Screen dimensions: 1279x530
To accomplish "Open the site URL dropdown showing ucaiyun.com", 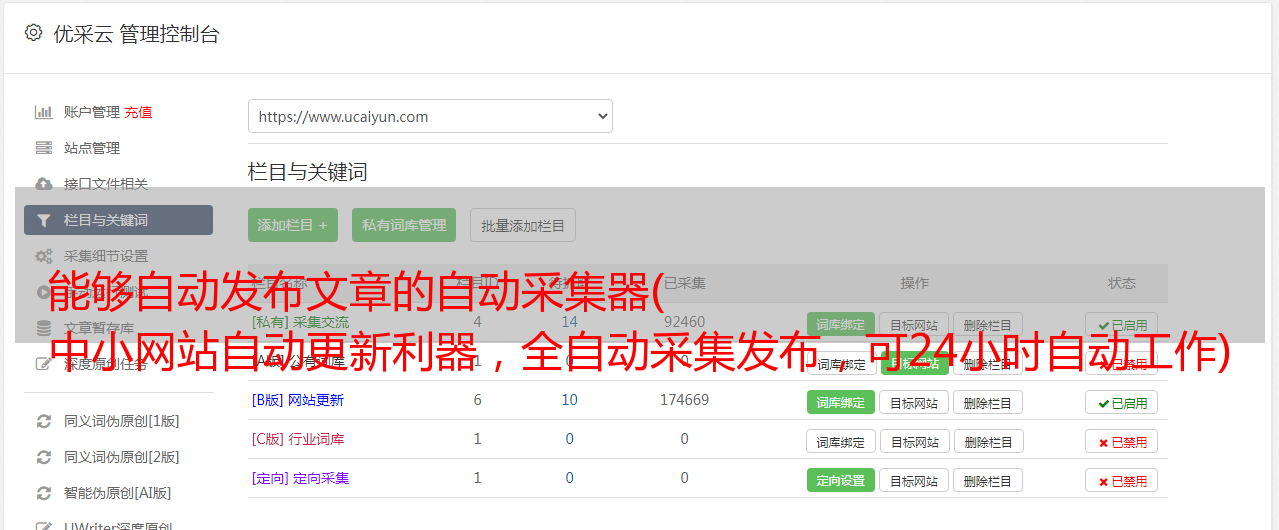I will 430,116.
